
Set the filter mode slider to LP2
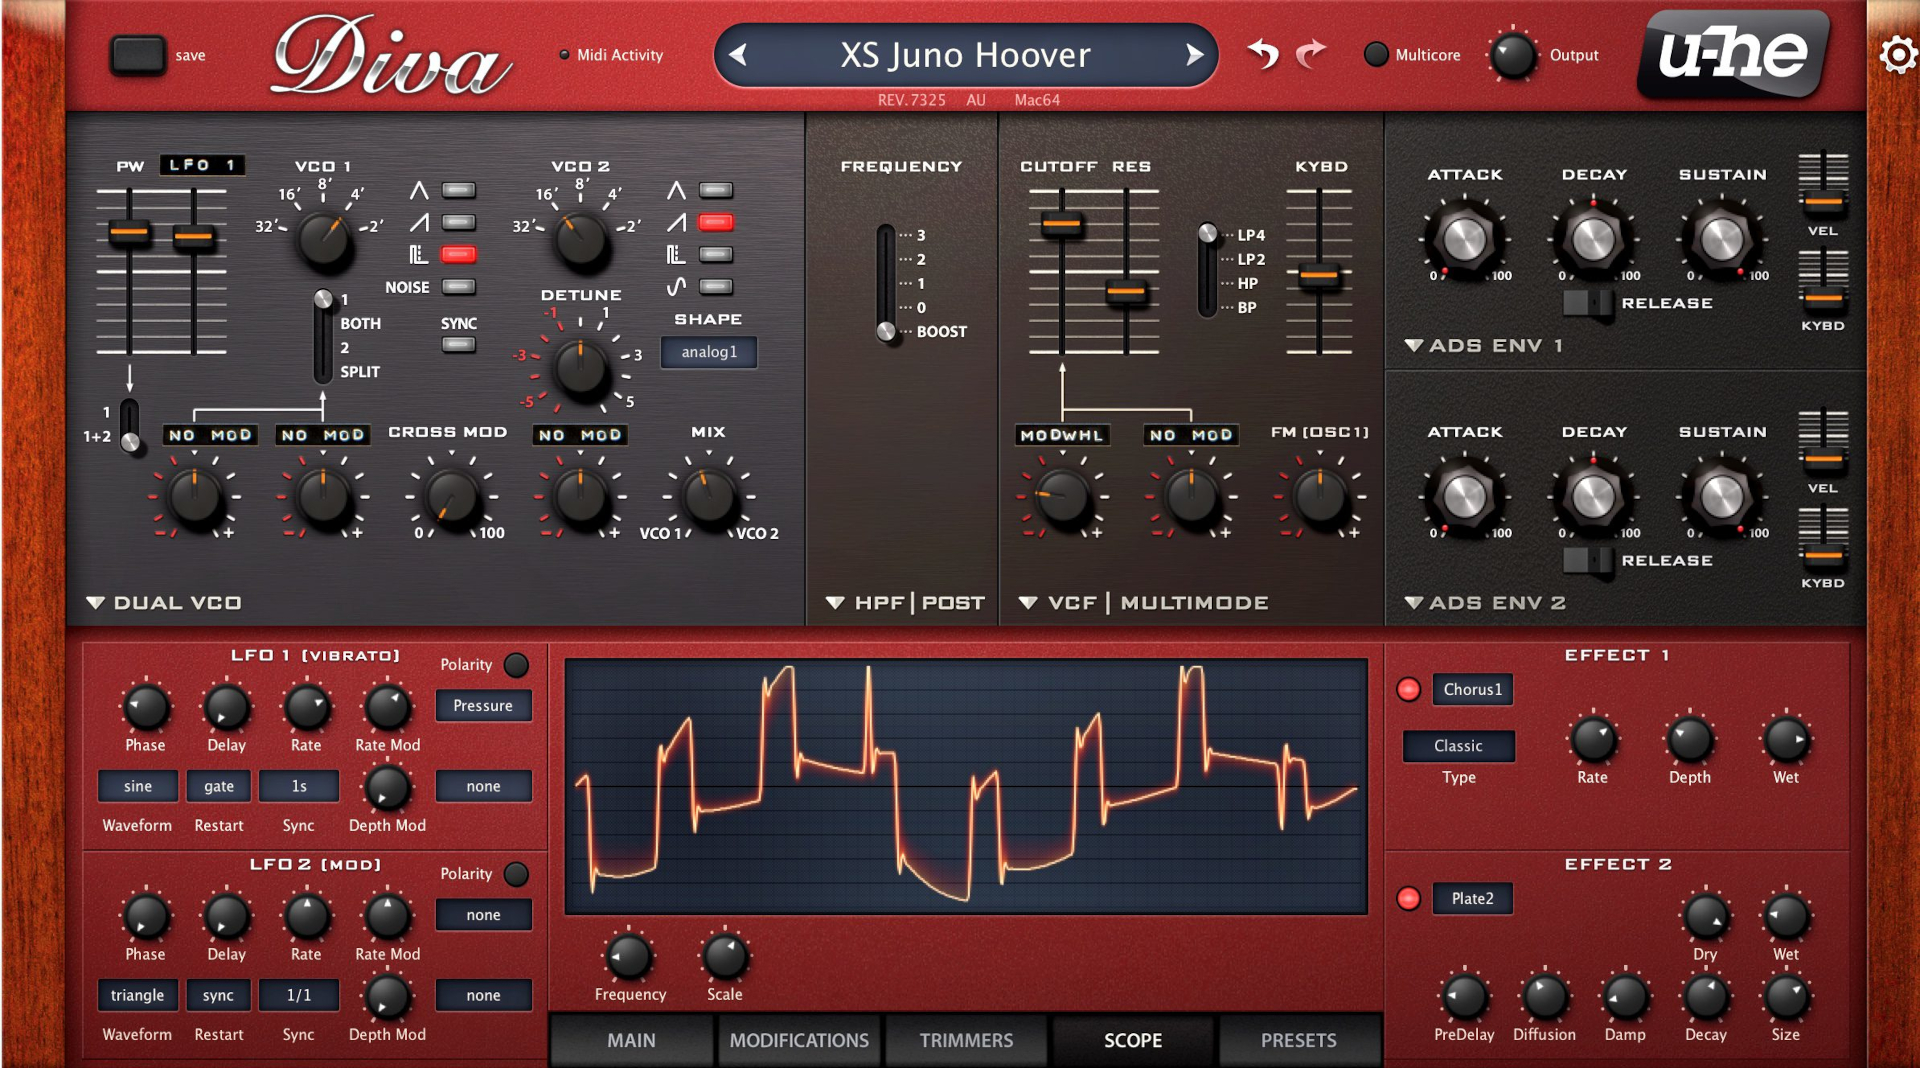(x=1210, y=258)
